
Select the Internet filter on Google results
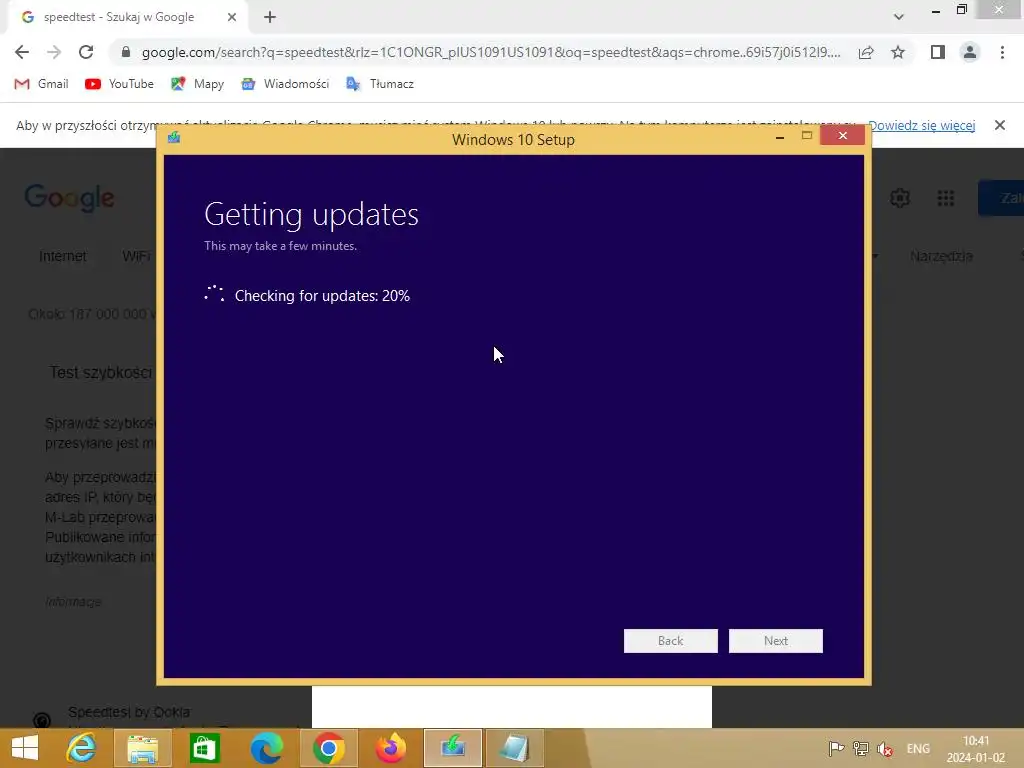click(x=63, y=256)
